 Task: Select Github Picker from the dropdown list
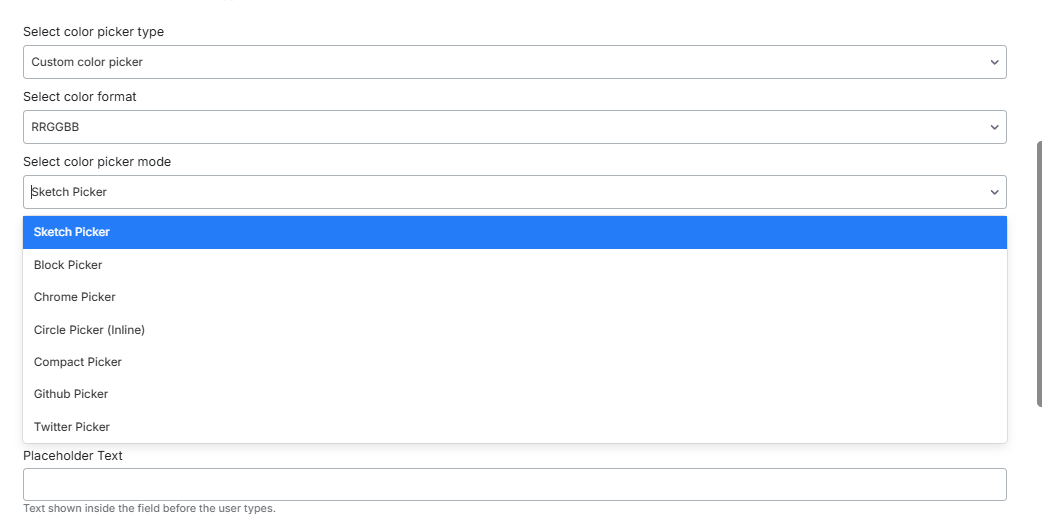click(x=71, y=394)
